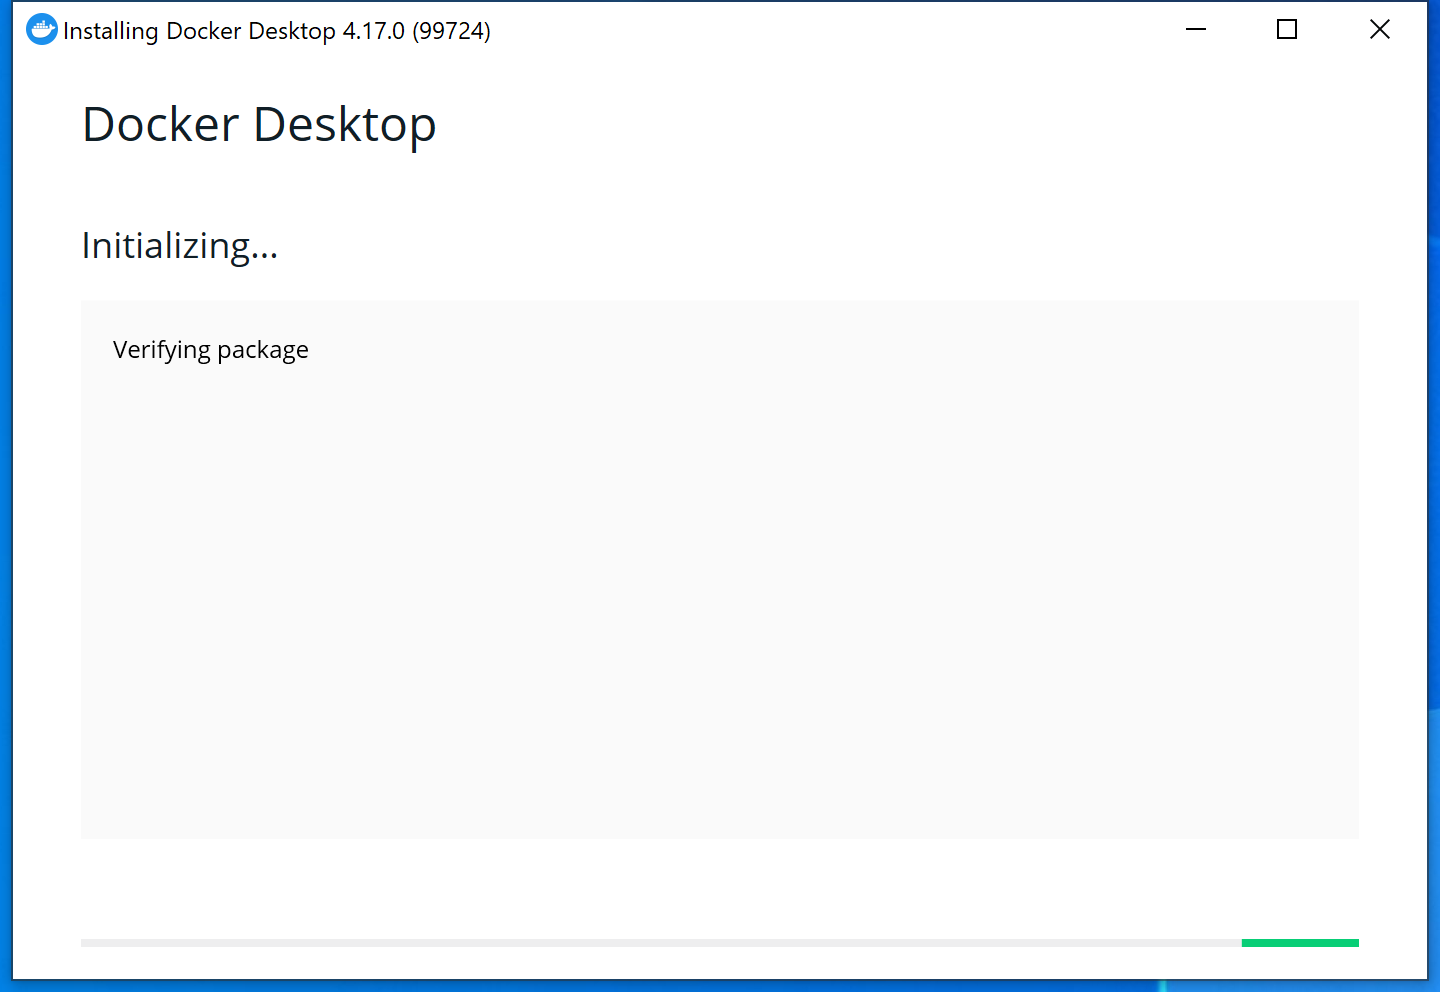The width and height of the screenshot is (1440, 992).
Task: Click the blue desktop strip left of window
Action: 5,500
